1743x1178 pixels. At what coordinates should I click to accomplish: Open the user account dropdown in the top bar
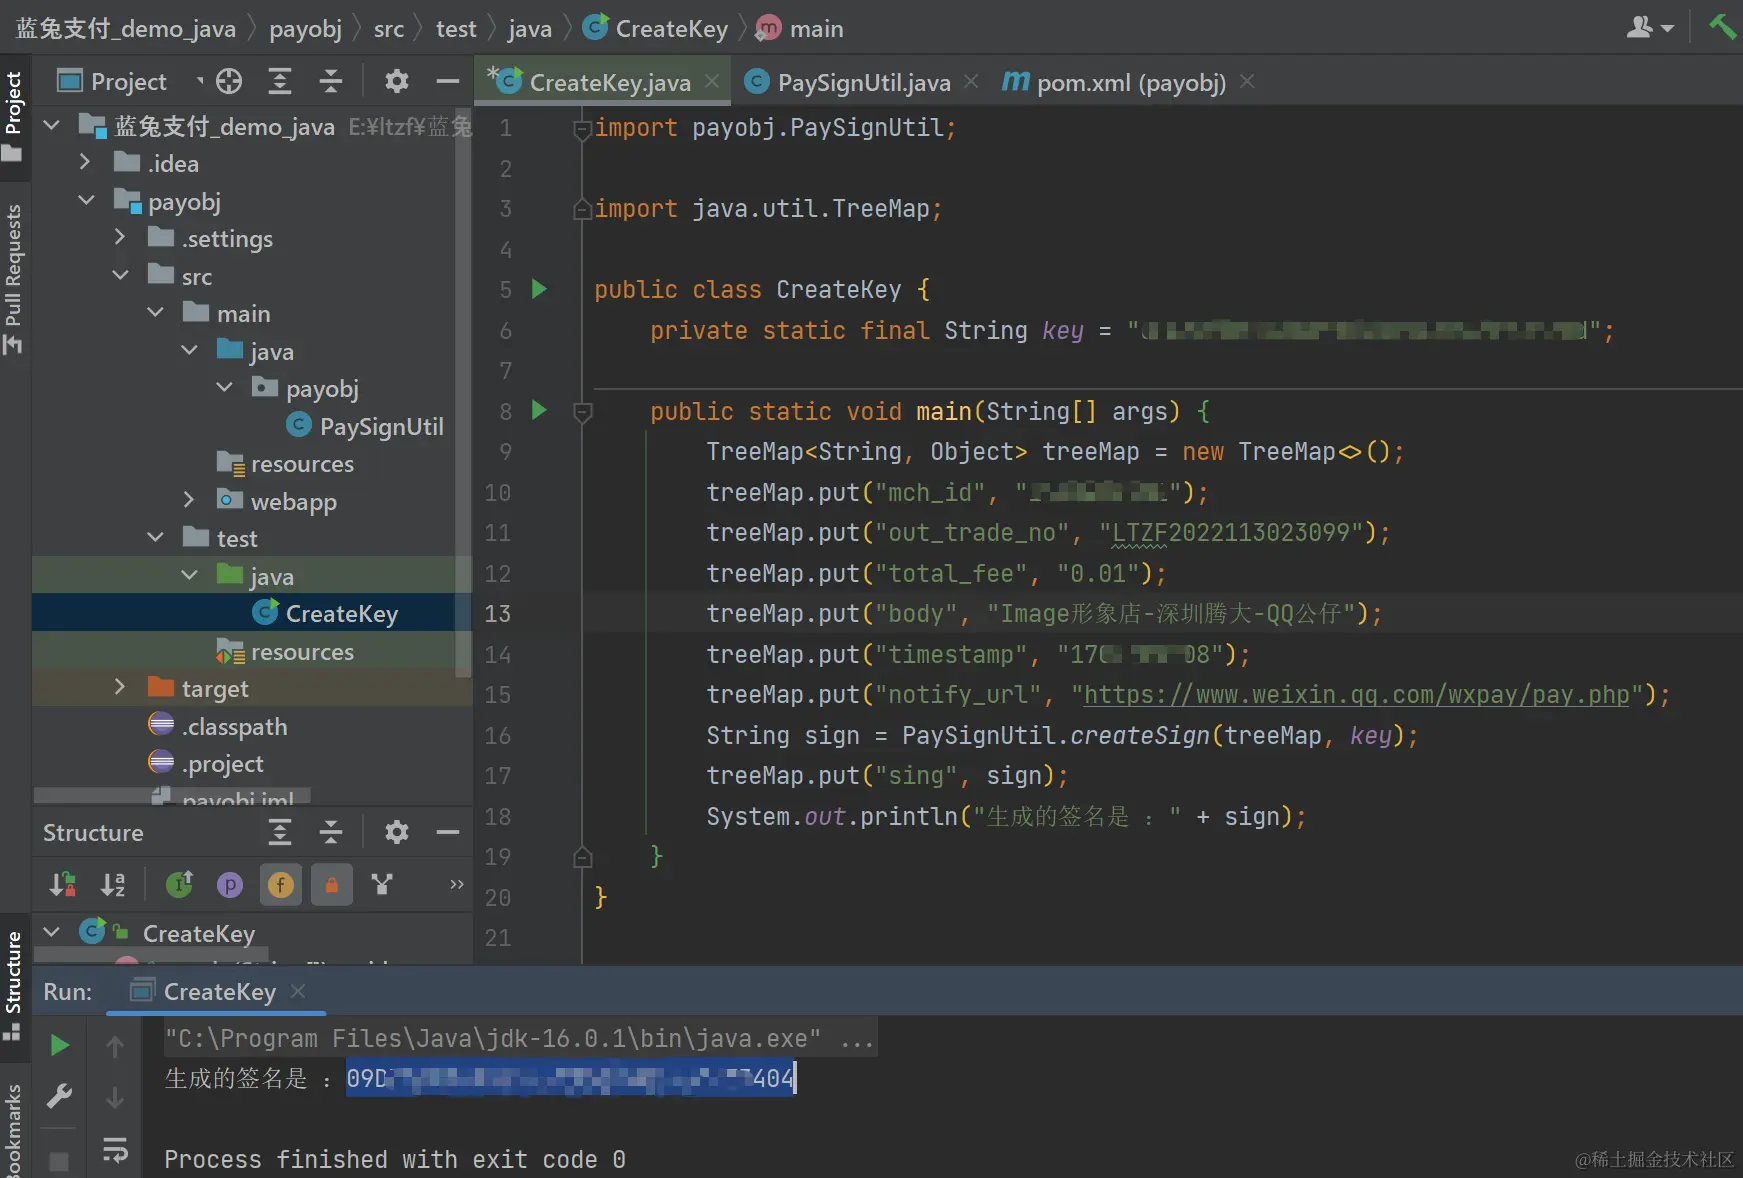1650,28
